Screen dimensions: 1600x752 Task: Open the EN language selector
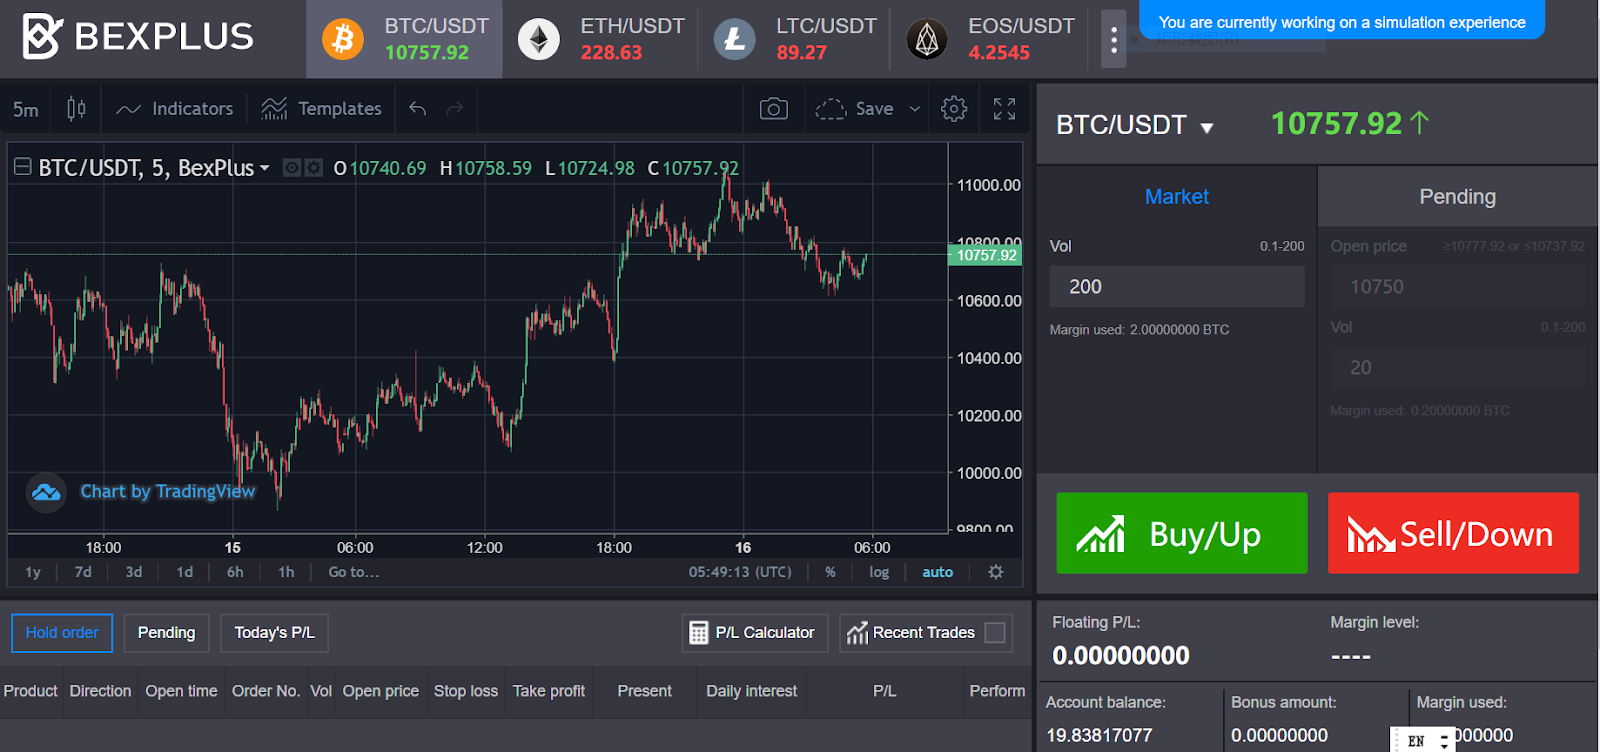coord(1424,741)
